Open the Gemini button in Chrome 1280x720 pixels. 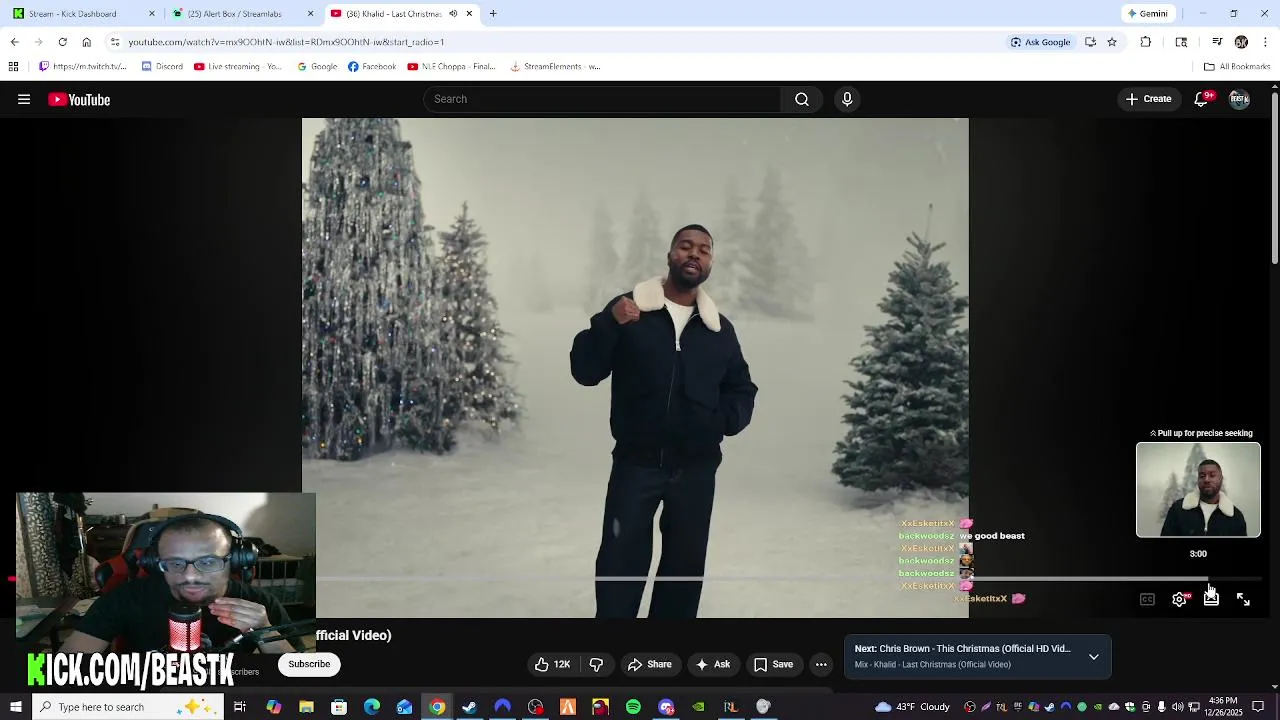click(1147, 14)
